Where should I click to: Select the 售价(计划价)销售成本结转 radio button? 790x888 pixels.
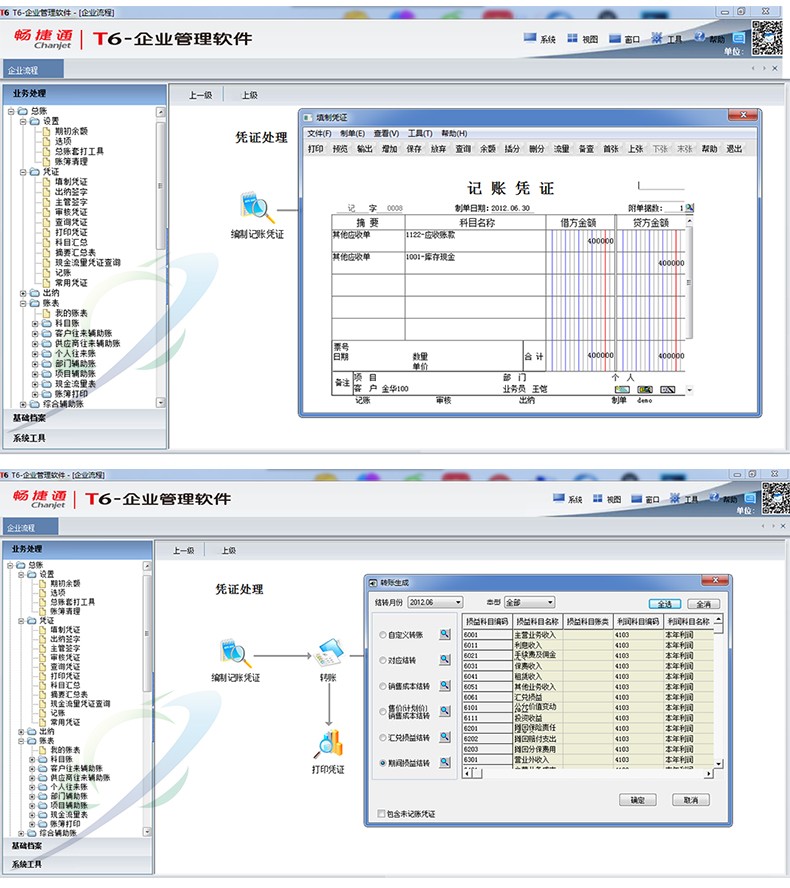click(383, 711)
